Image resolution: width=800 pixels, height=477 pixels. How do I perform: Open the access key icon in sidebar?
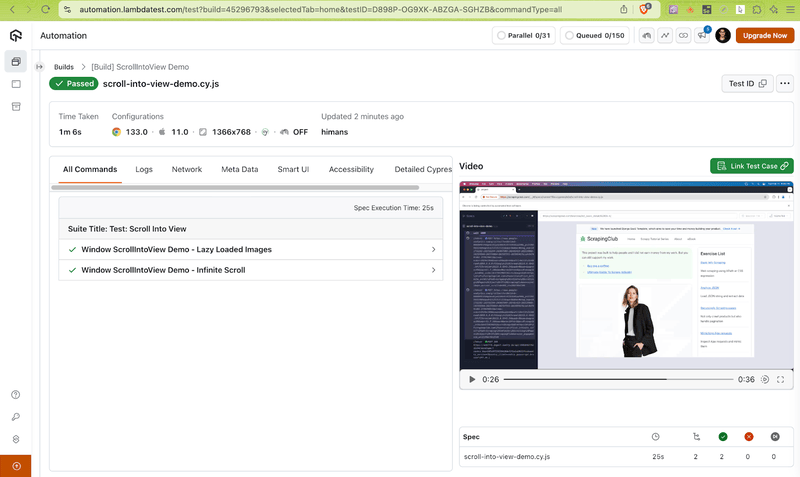pyautogui.click(x=16, y=417)
